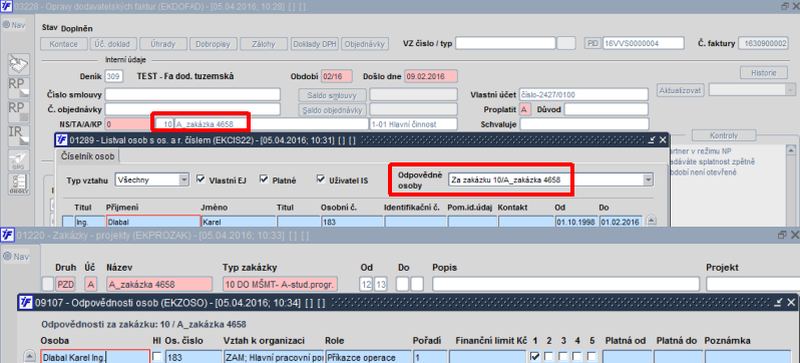The height and width of the screenshot is (363, 800).
Task: Toggle the Hl checkbox in Dlabal row
Action: pos(158,356)
